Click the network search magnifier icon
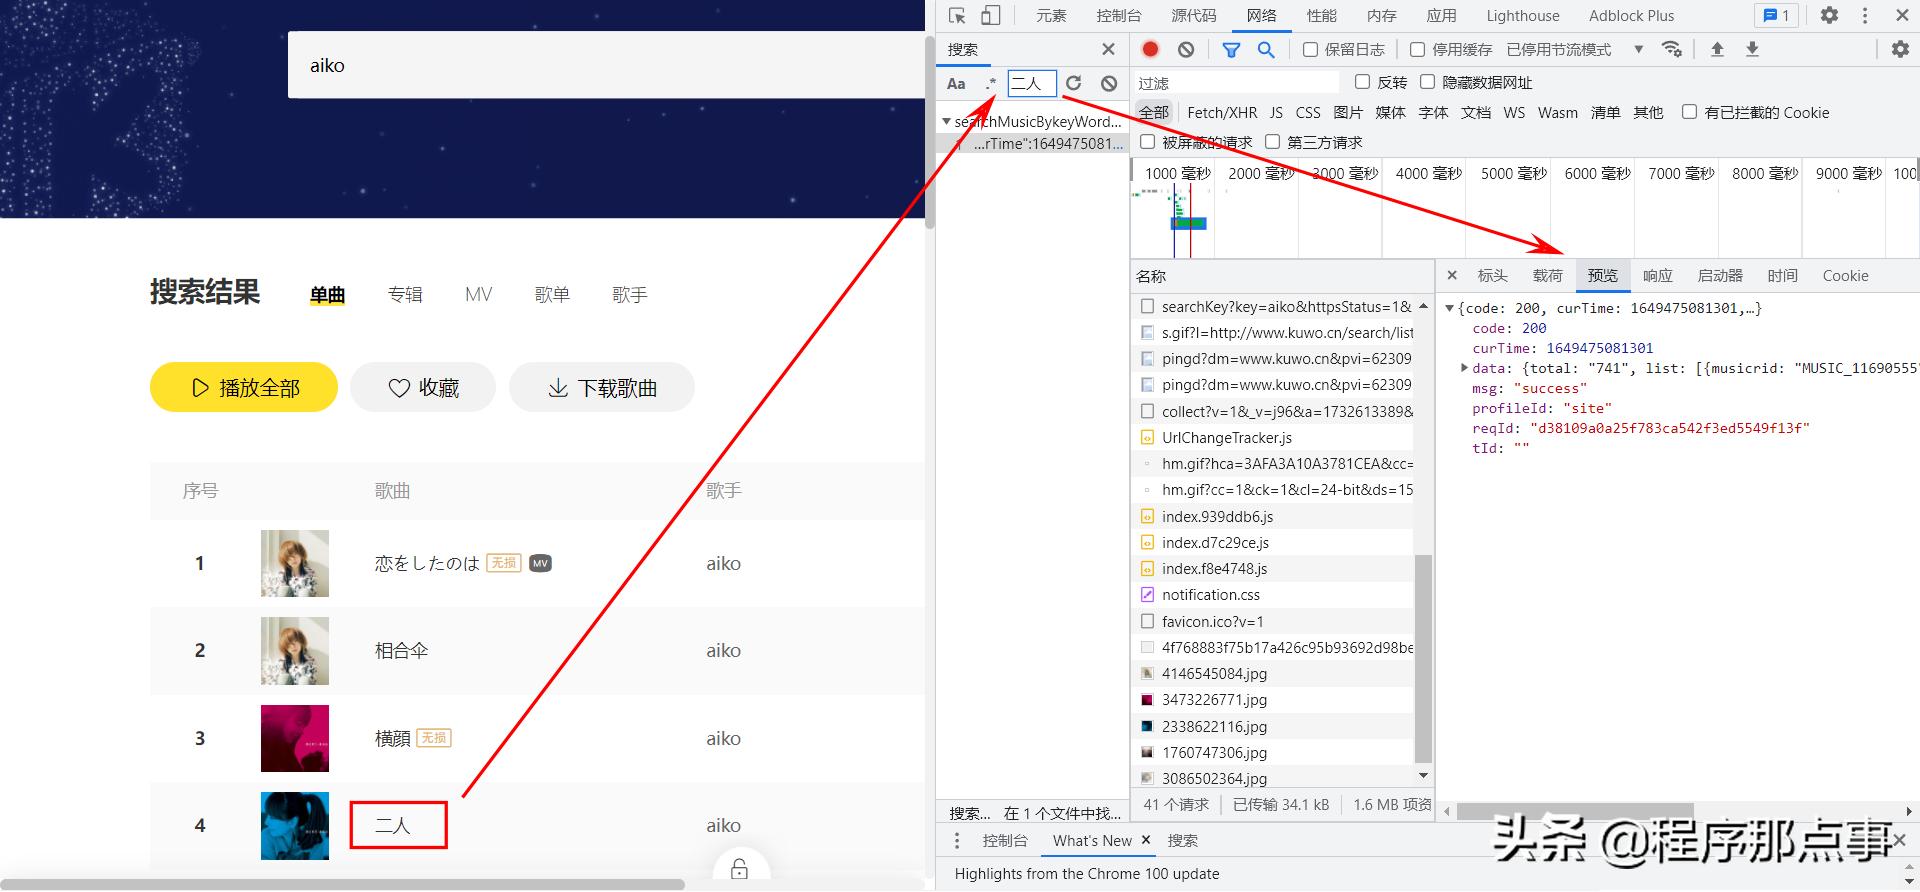Screen dimensions: 1920x892 [1266, 49]
